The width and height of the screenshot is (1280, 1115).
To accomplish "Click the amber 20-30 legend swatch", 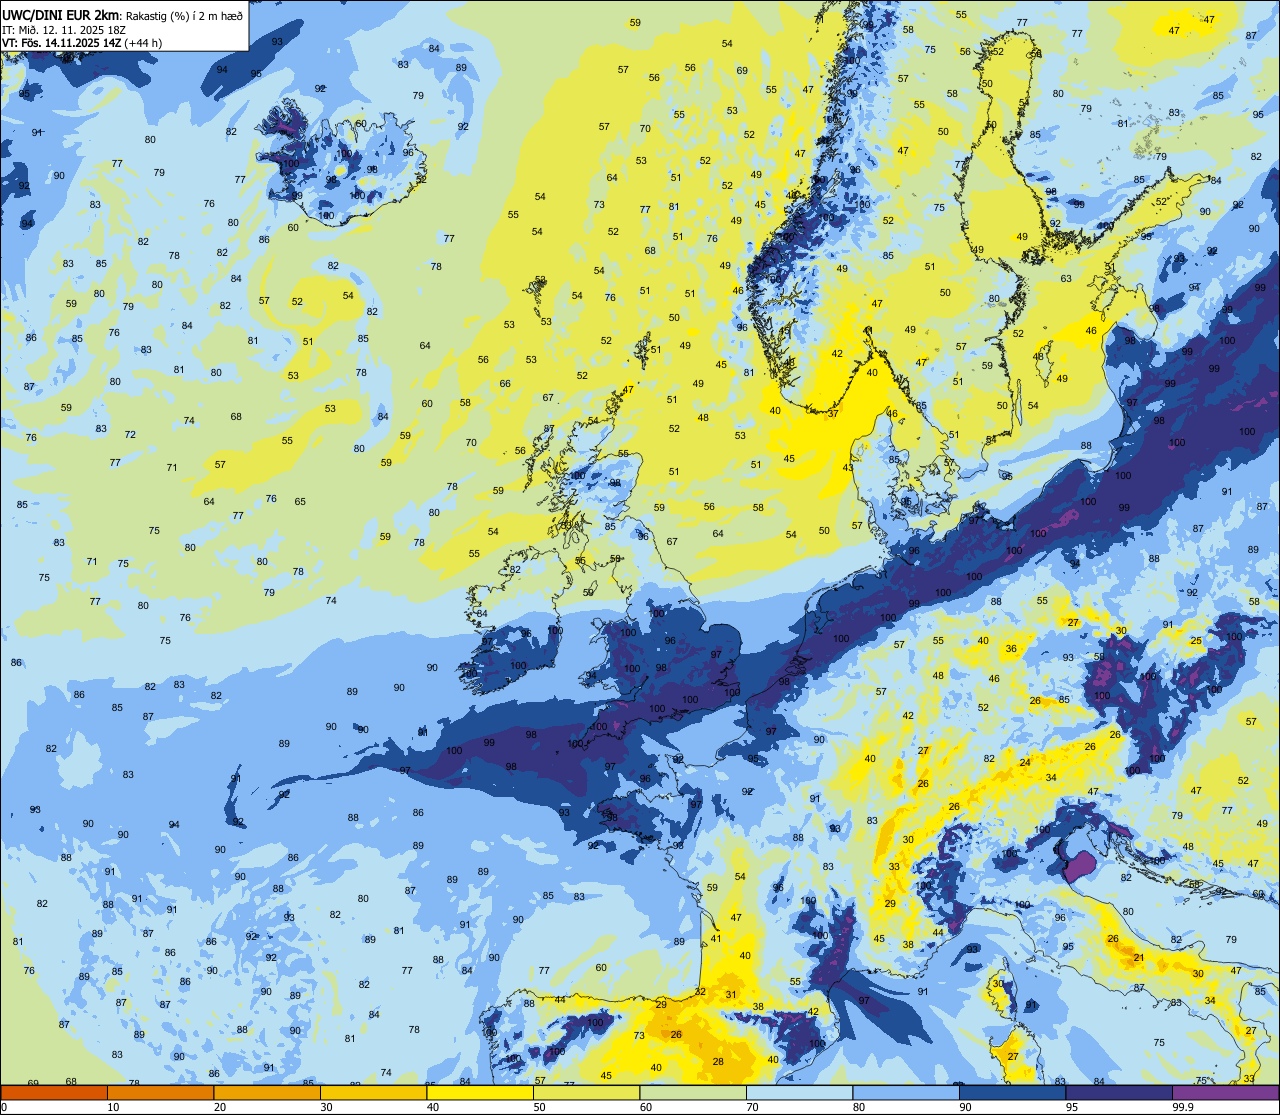I will 266,1093.
